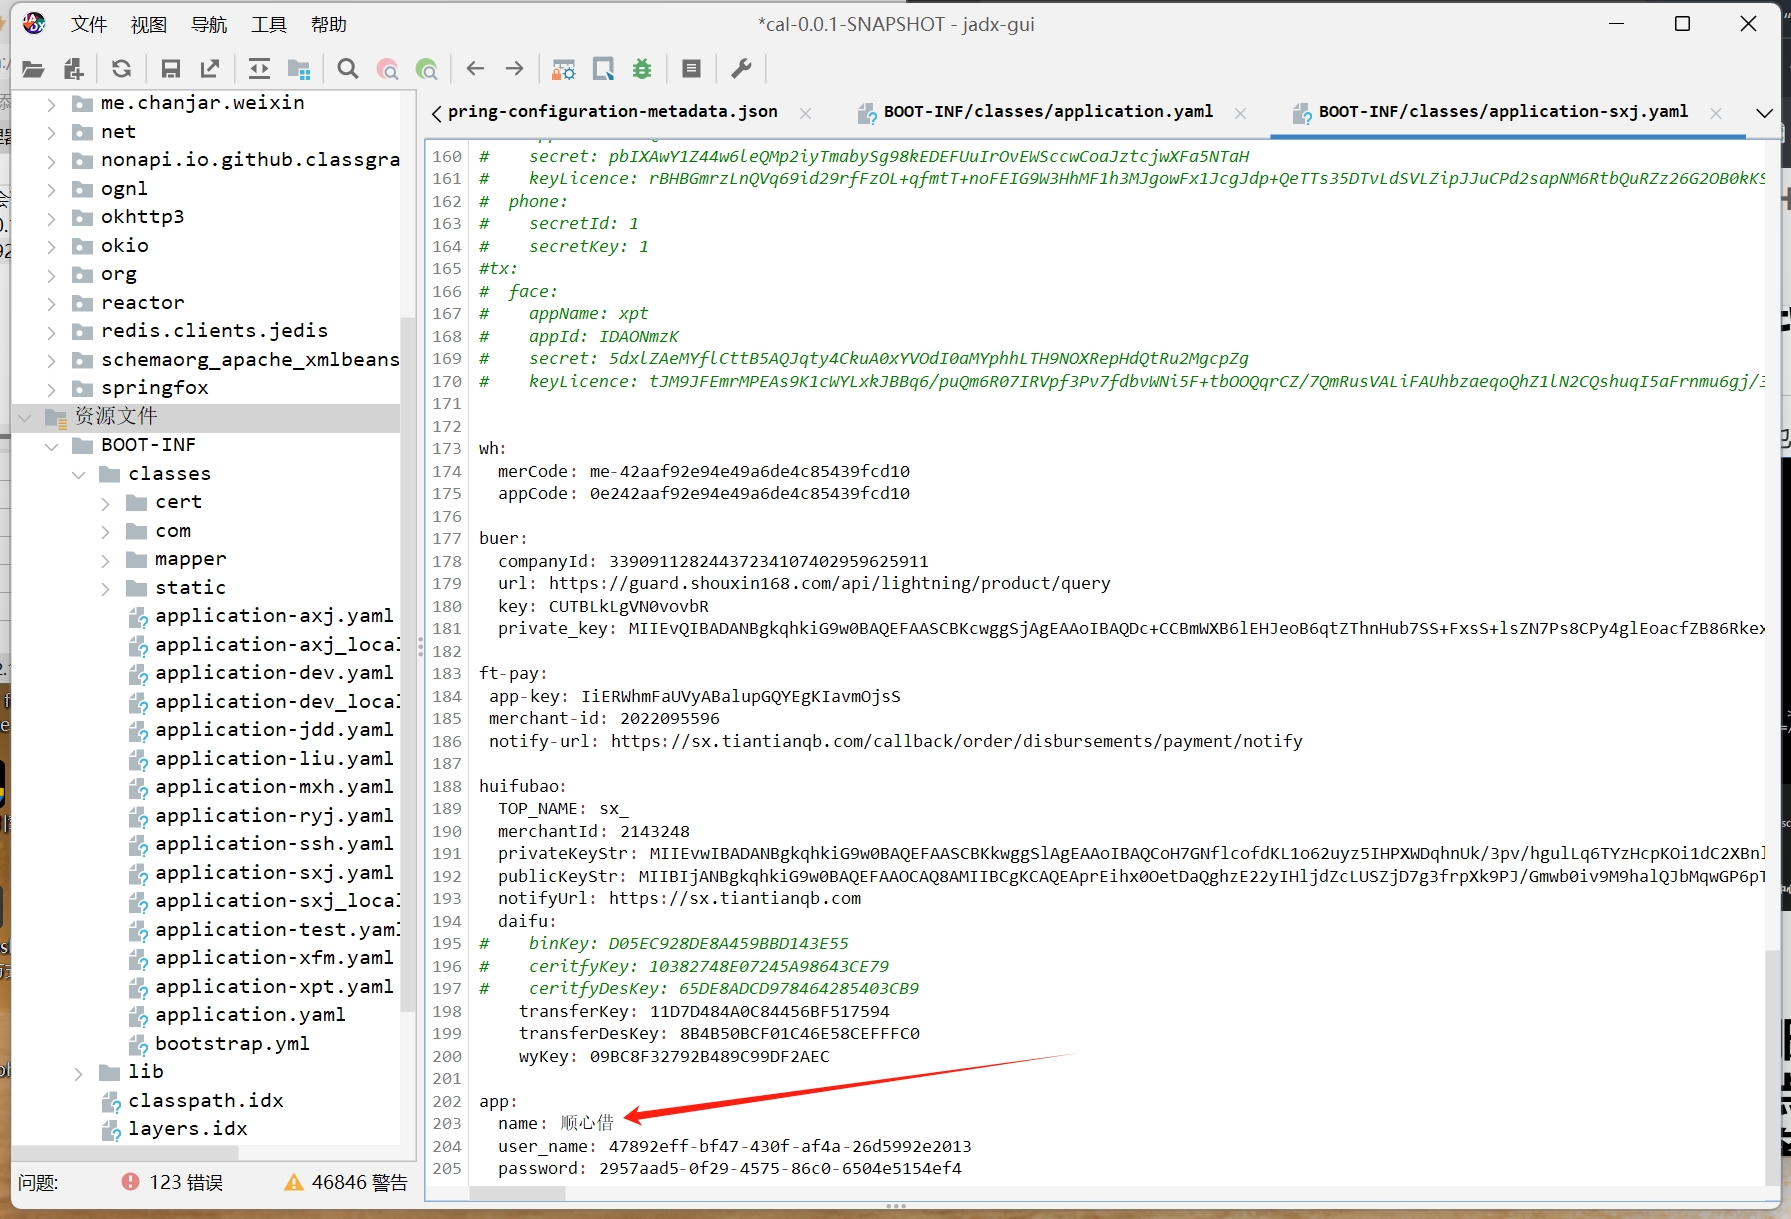Open the debugger with the bug icon
This screenshot has height=1219, width=1791.
click(642, 69)
